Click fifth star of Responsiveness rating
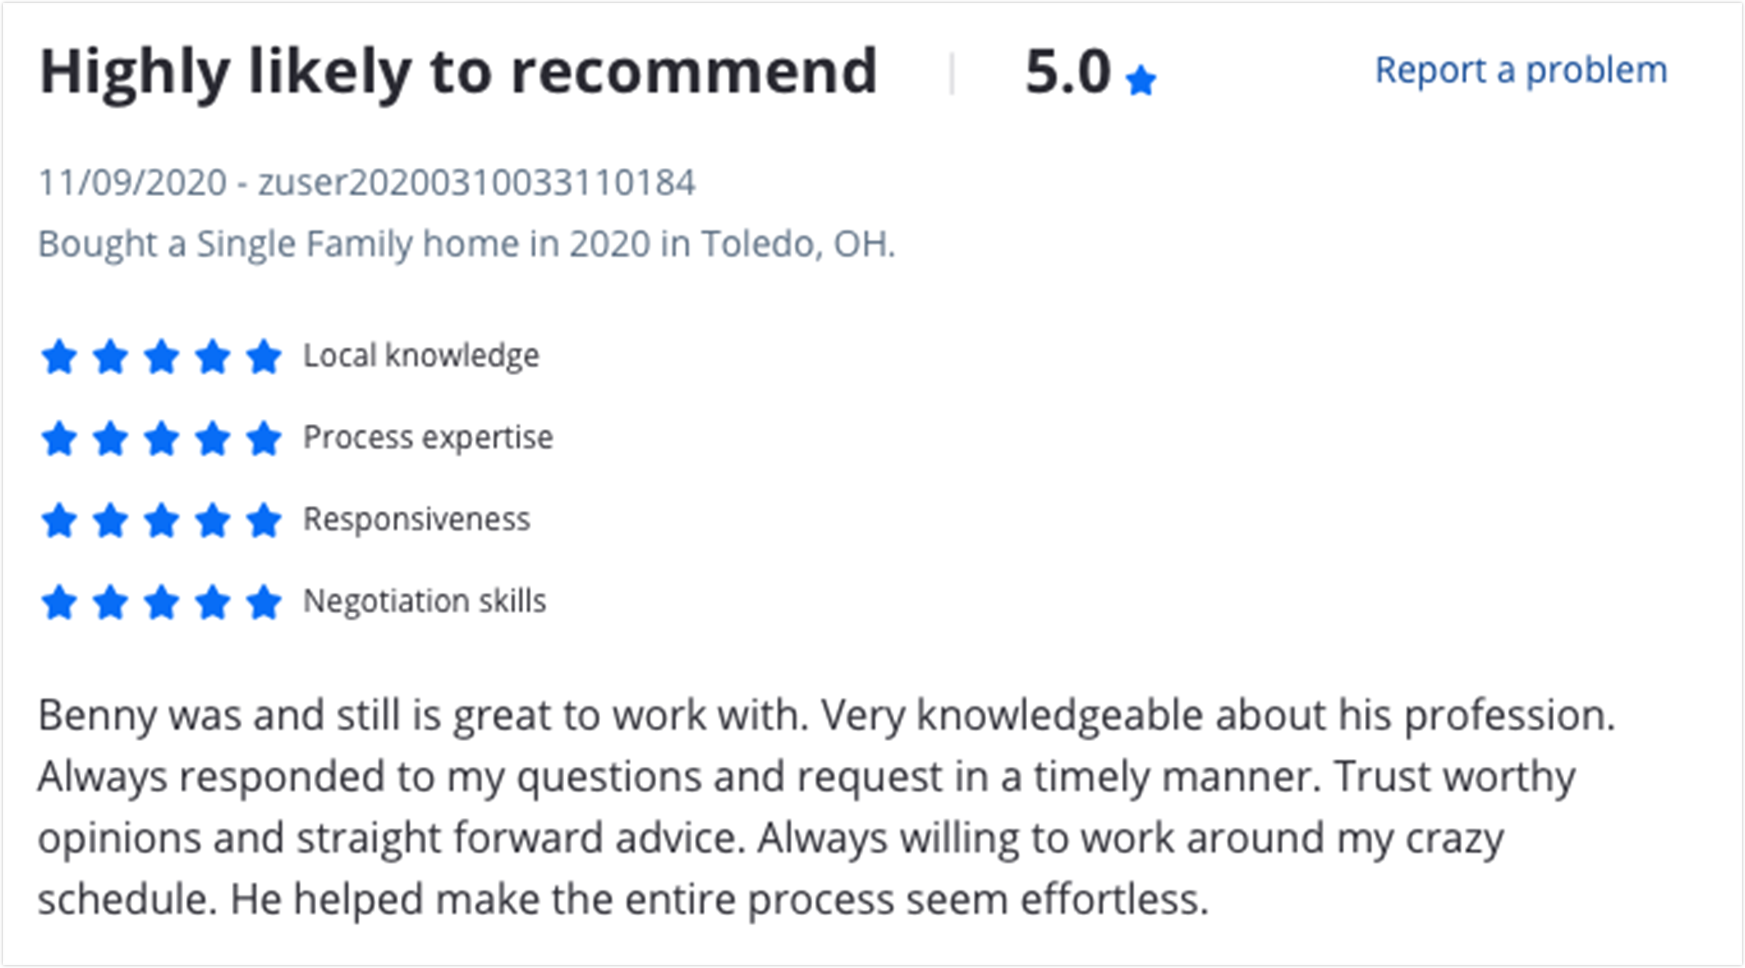Image resolution: width=1745 pixels, height=968 pixels. [x=264, y=520]
